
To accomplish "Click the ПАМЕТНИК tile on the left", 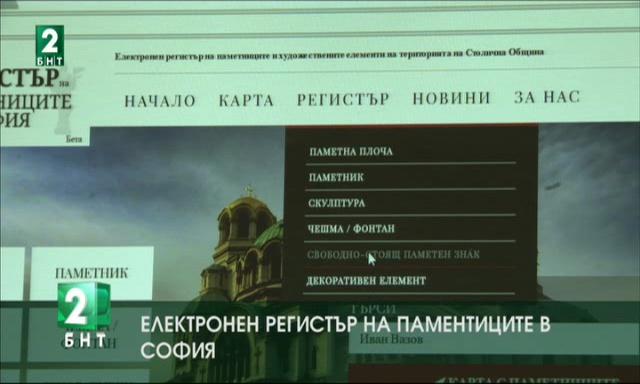I will [92, 273].
